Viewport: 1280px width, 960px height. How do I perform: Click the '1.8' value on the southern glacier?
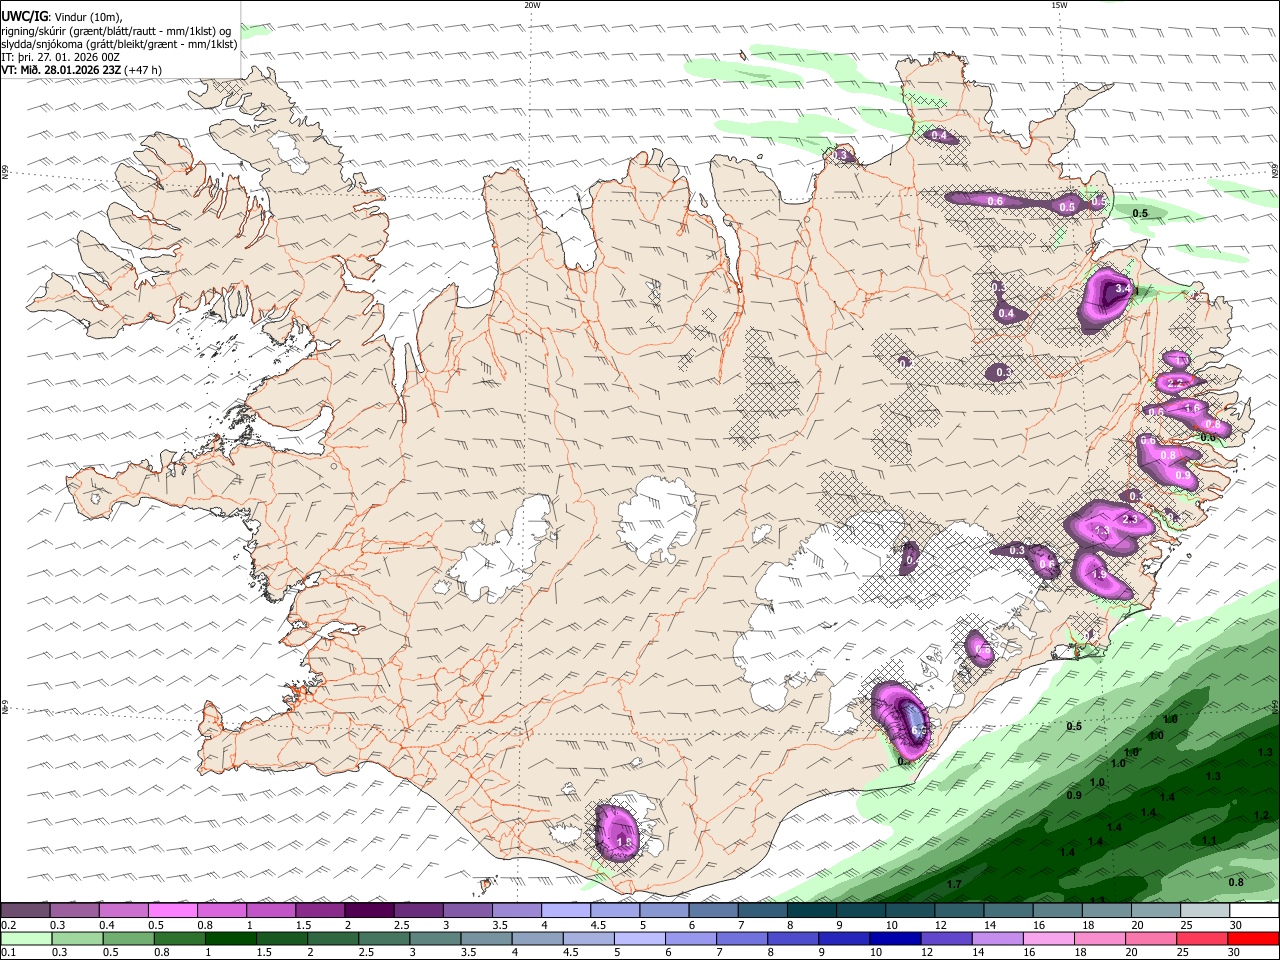click(x=624, y=843)
